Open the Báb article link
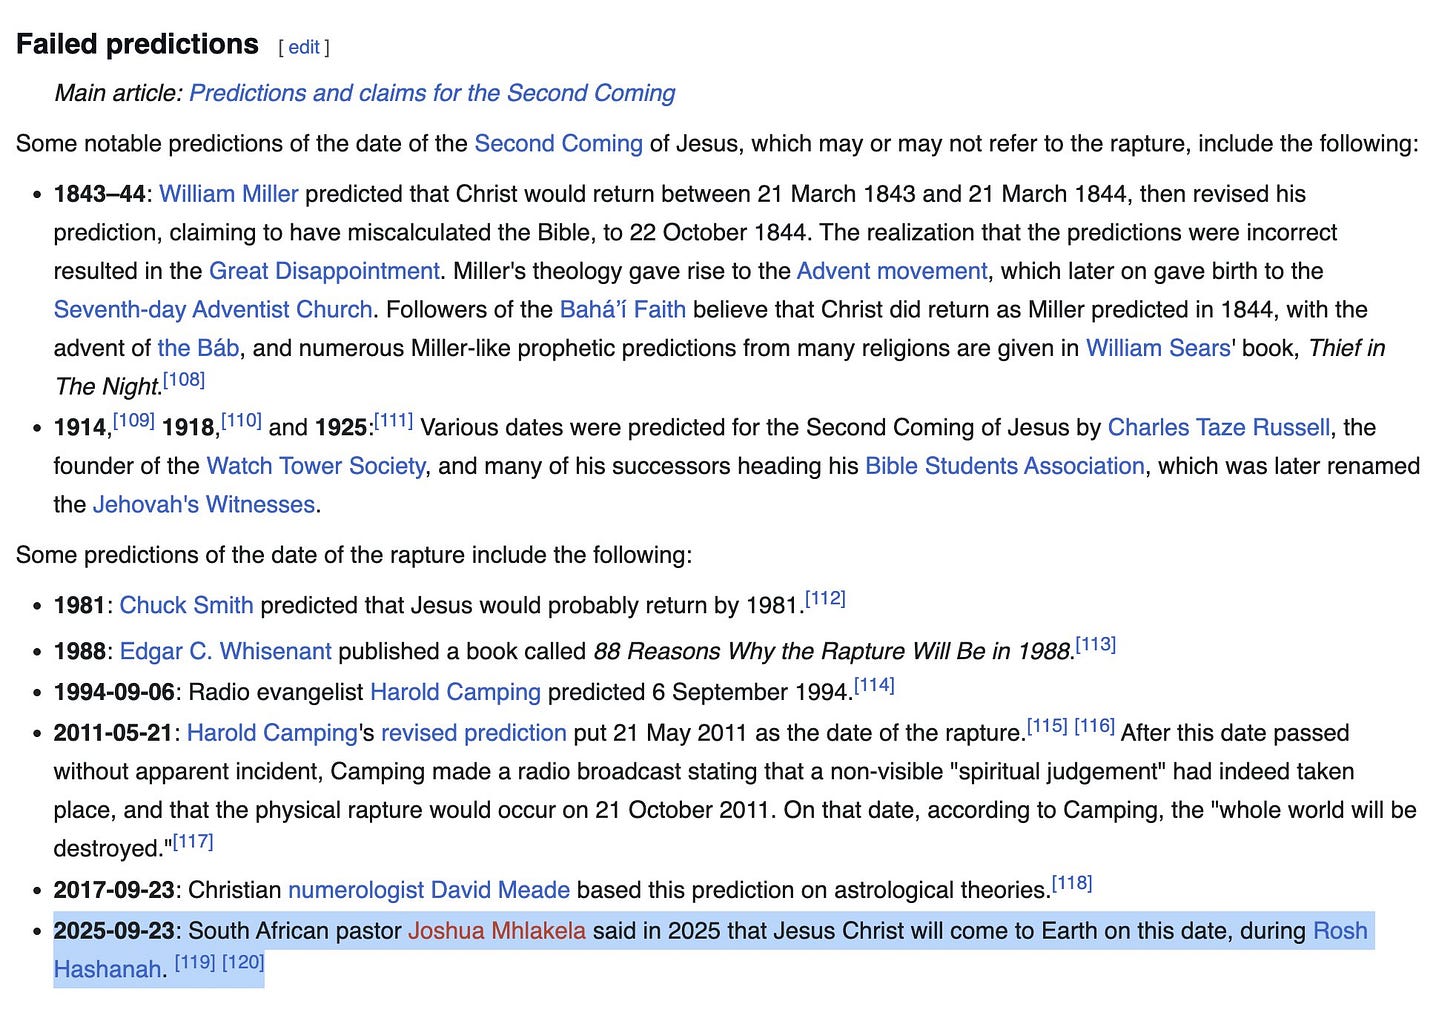The image size is (1456, 1013). pyautogui.click(x=198, y=348)
